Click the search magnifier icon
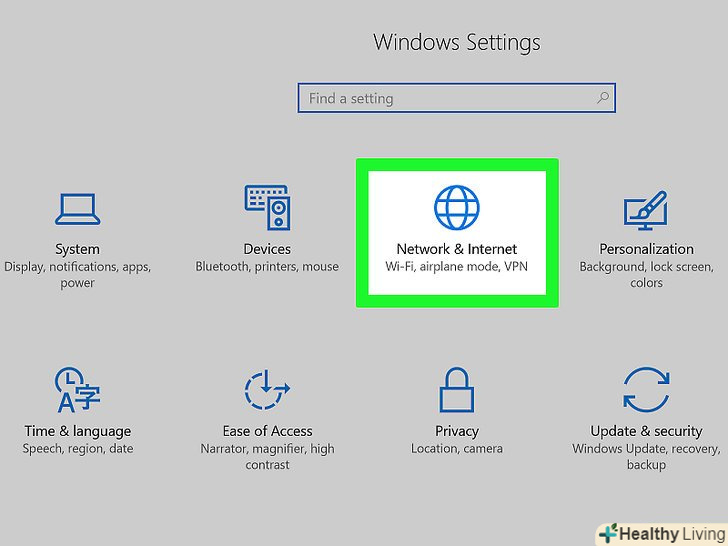 click(x=603, y=98)
